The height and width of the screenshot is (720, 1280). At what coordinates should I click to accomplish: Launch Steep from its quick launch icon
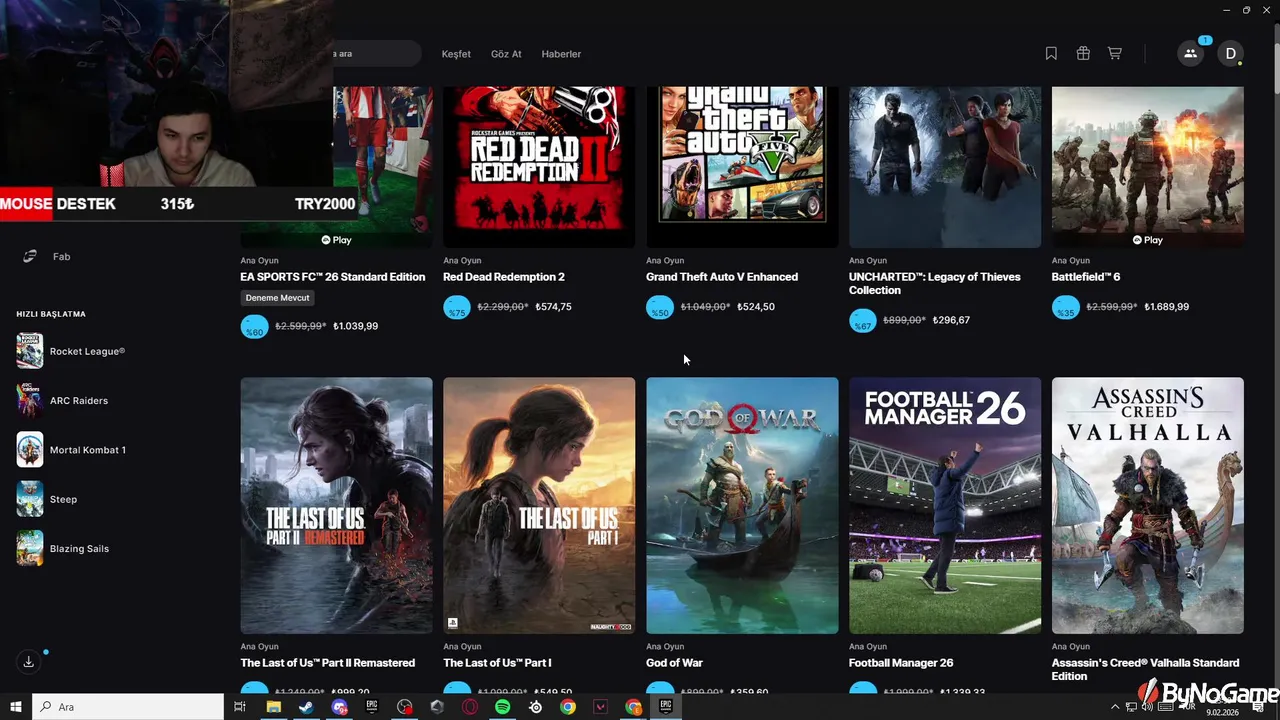click(x=30, y=499)
